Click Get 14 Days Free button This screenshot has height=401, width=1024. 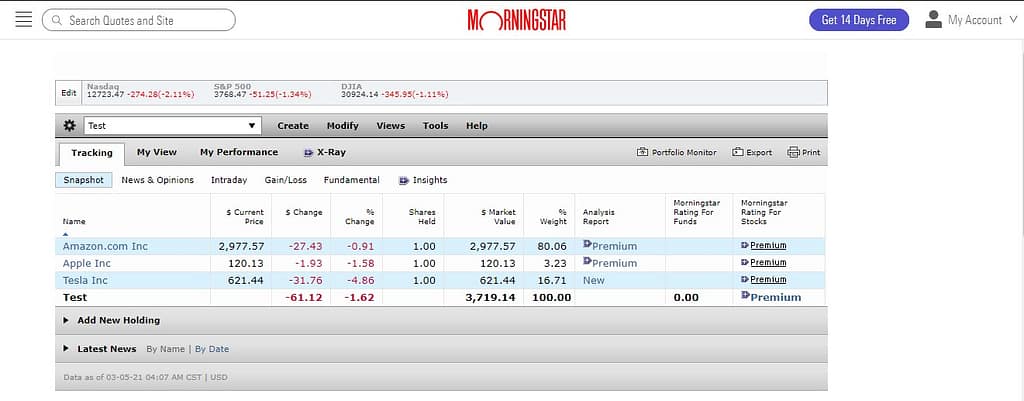pyautogui.click(x=859, y=20)
